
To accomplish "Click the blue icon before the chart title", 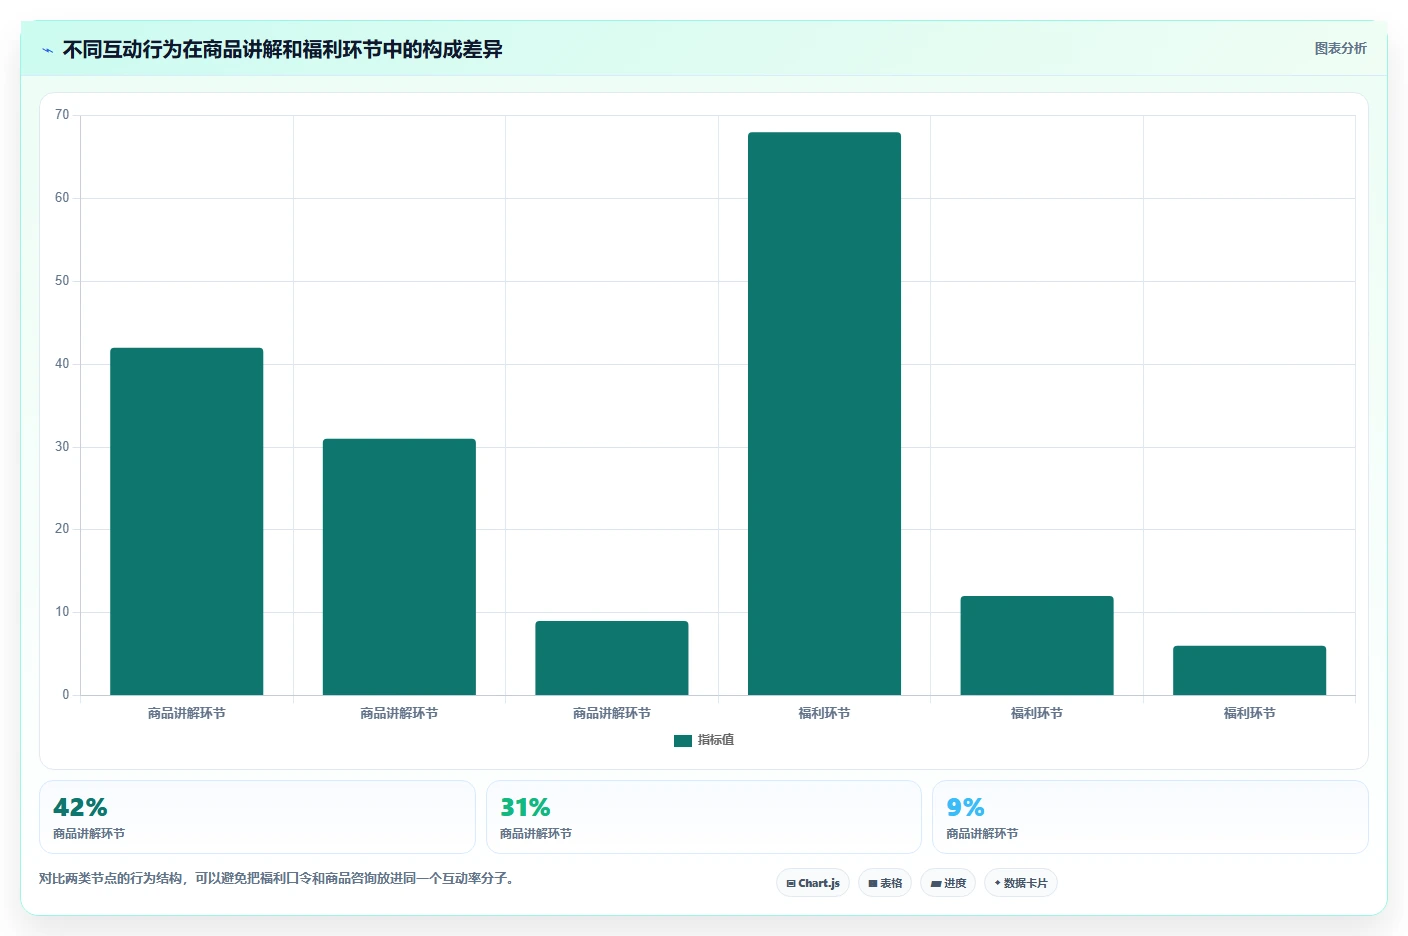I will tap(47, 49).
